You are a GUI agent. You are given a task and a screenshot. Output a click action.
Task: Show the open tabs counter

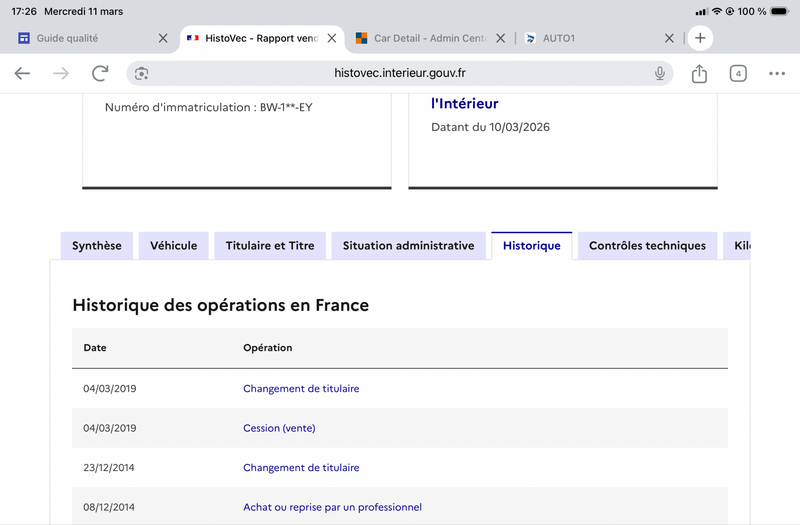click(x=738, y=73)
